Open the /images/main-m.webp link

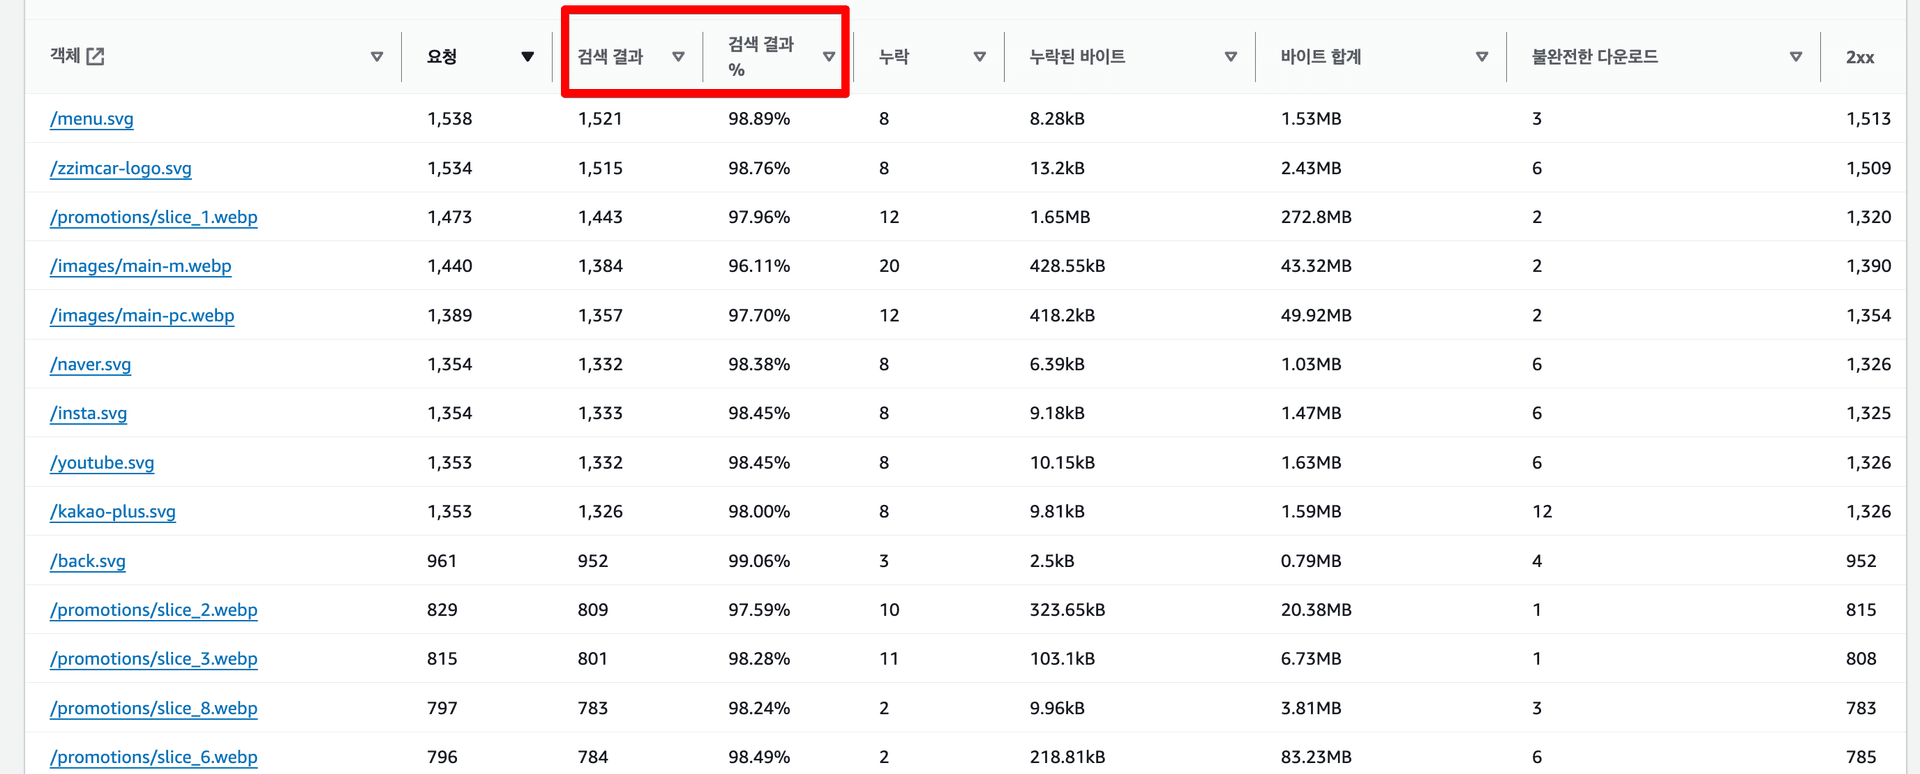click(141, 266)
